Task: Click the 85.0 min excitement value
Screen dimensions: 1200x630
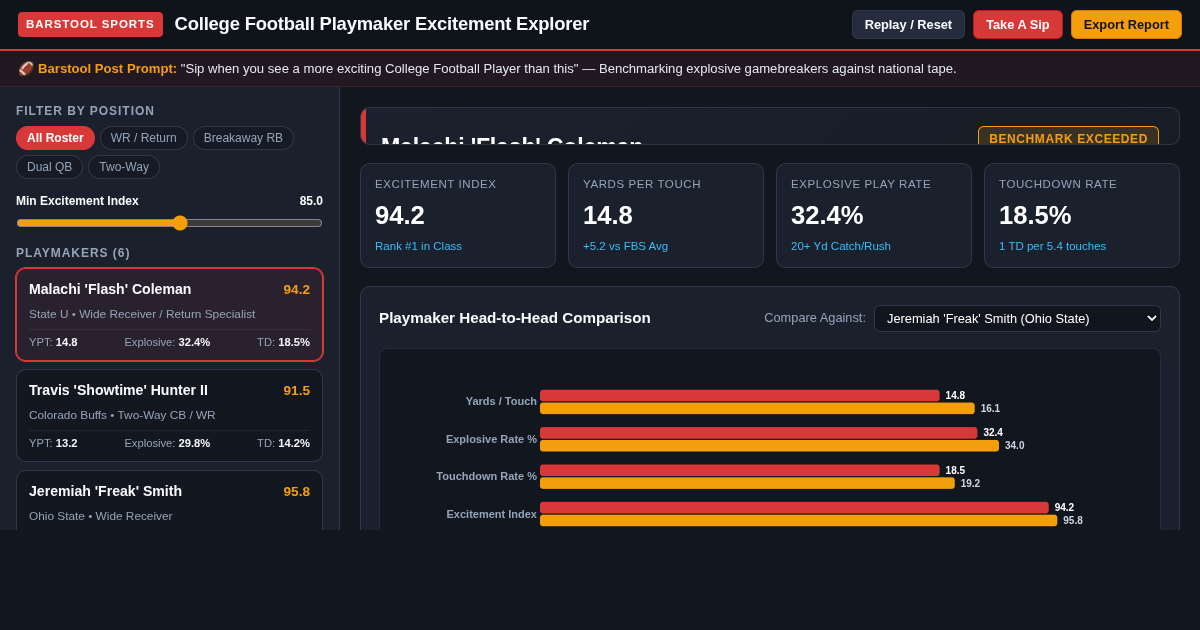Action: [x=311, y=201]
